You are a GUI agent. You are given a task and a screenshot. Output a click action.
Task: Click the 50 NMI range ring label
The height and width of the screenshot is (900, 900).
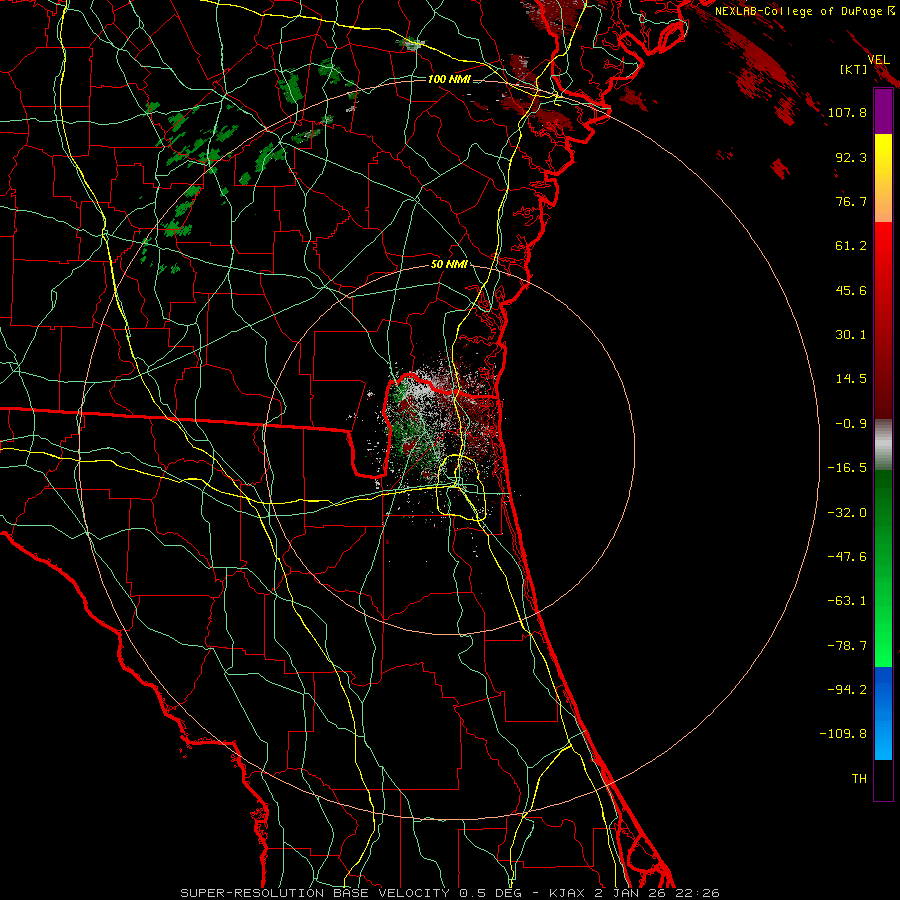pyautogui.click(x=449, y=265)
